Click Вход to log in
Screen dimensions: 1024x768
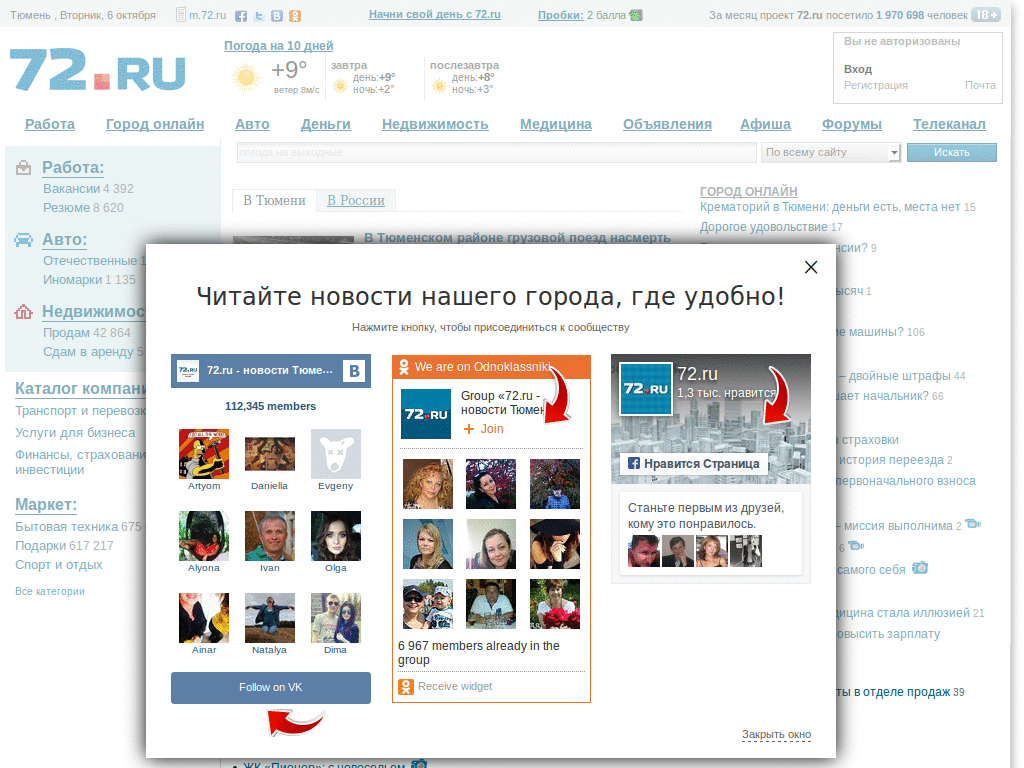857,69
